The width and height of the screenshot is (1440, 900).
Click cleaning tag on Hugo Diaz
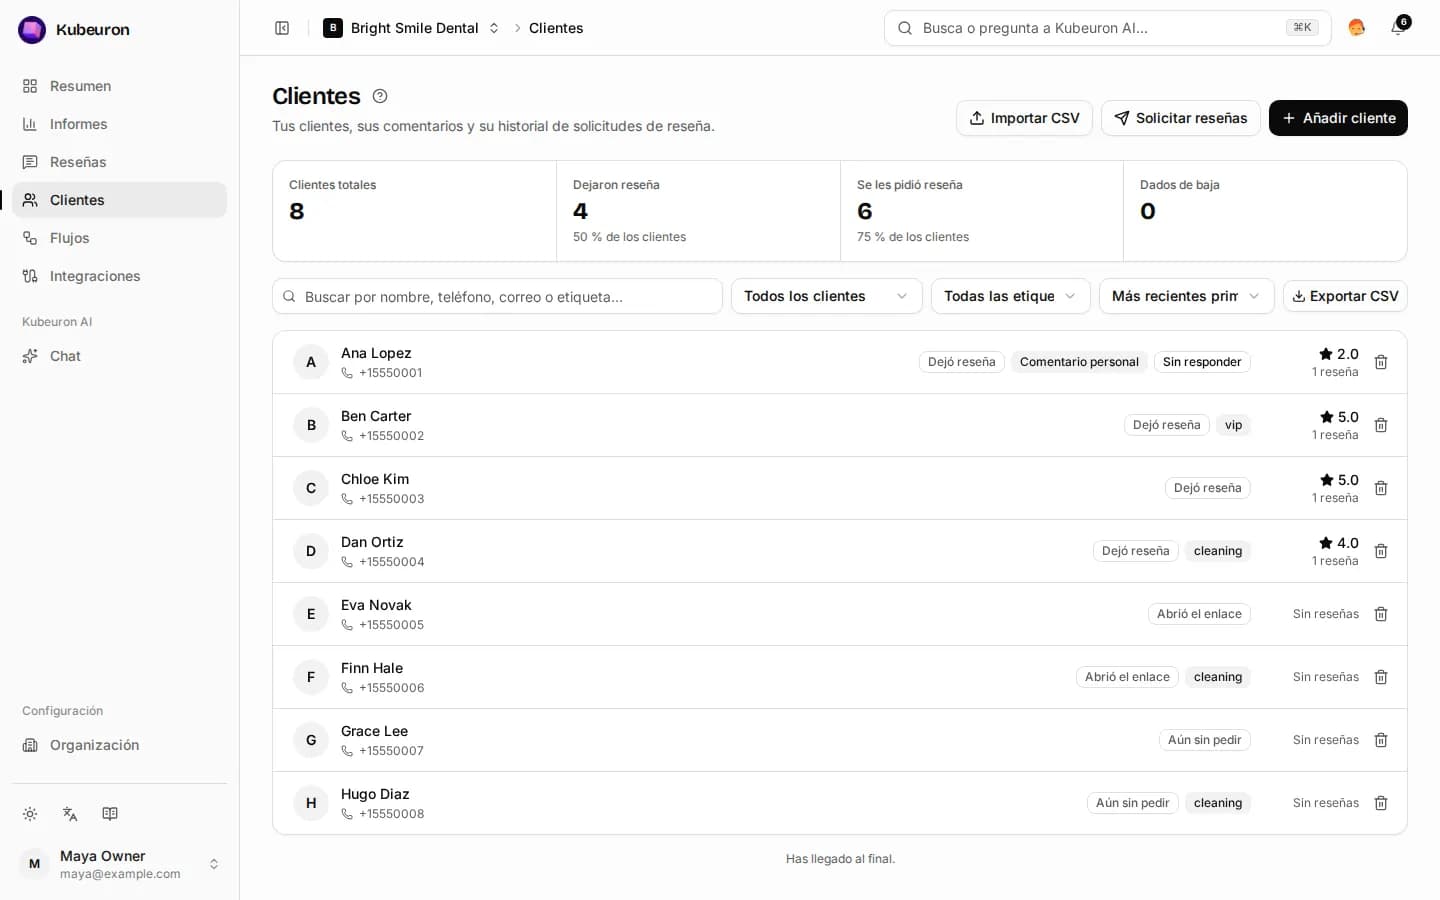point(1217,803)
